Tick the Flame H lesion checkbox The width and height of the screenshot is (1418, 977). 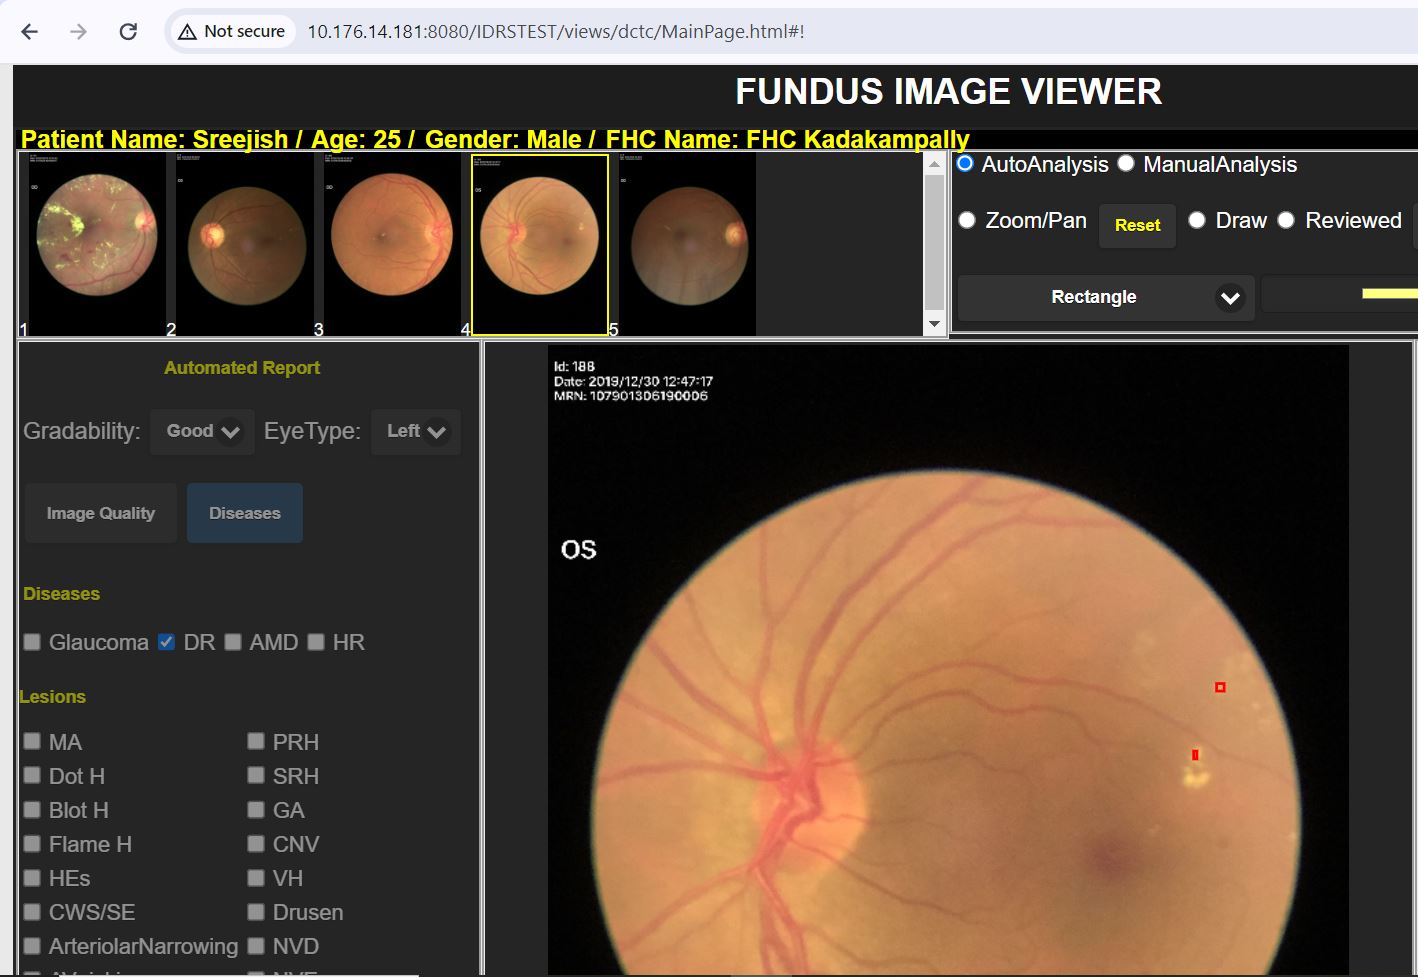(32, 843)
